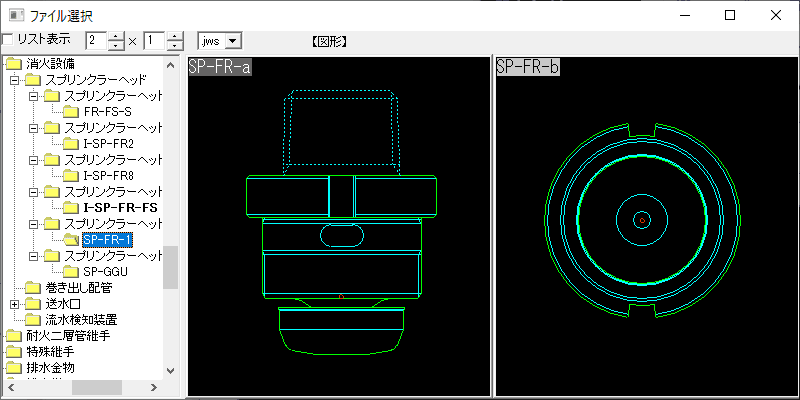Expand the 送水口 tree node
This screenshot has width=800, height=400.
pyautogui.click(x=14, y=304)
